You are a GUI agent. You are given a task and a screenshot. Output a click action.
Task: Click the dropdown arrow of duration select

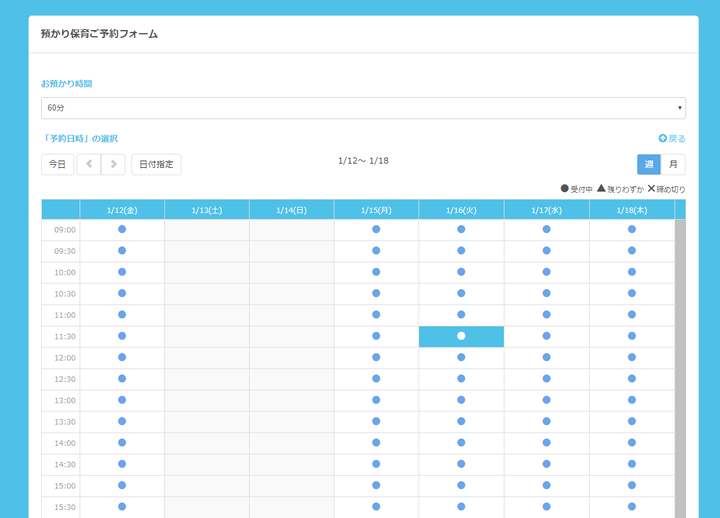[x=679, y=108]
